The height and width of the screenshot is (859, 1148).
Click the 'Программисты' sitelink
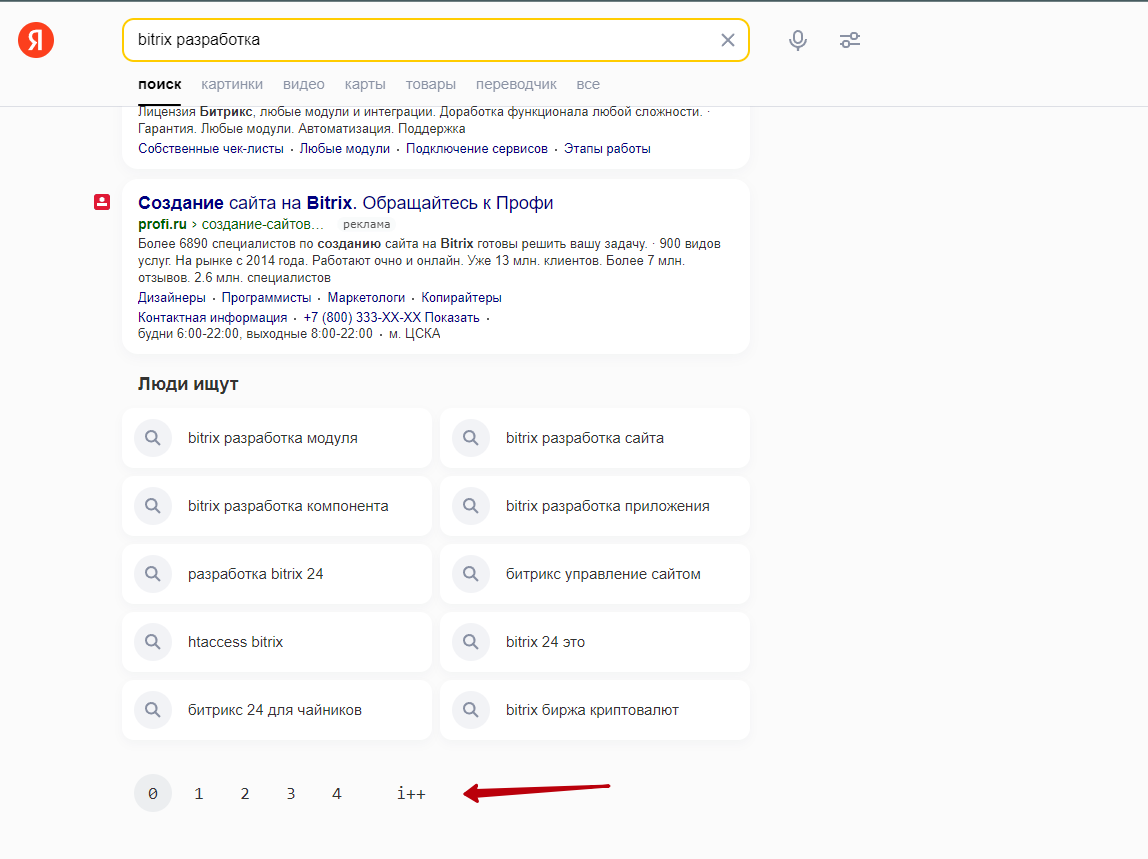[266, 298]
